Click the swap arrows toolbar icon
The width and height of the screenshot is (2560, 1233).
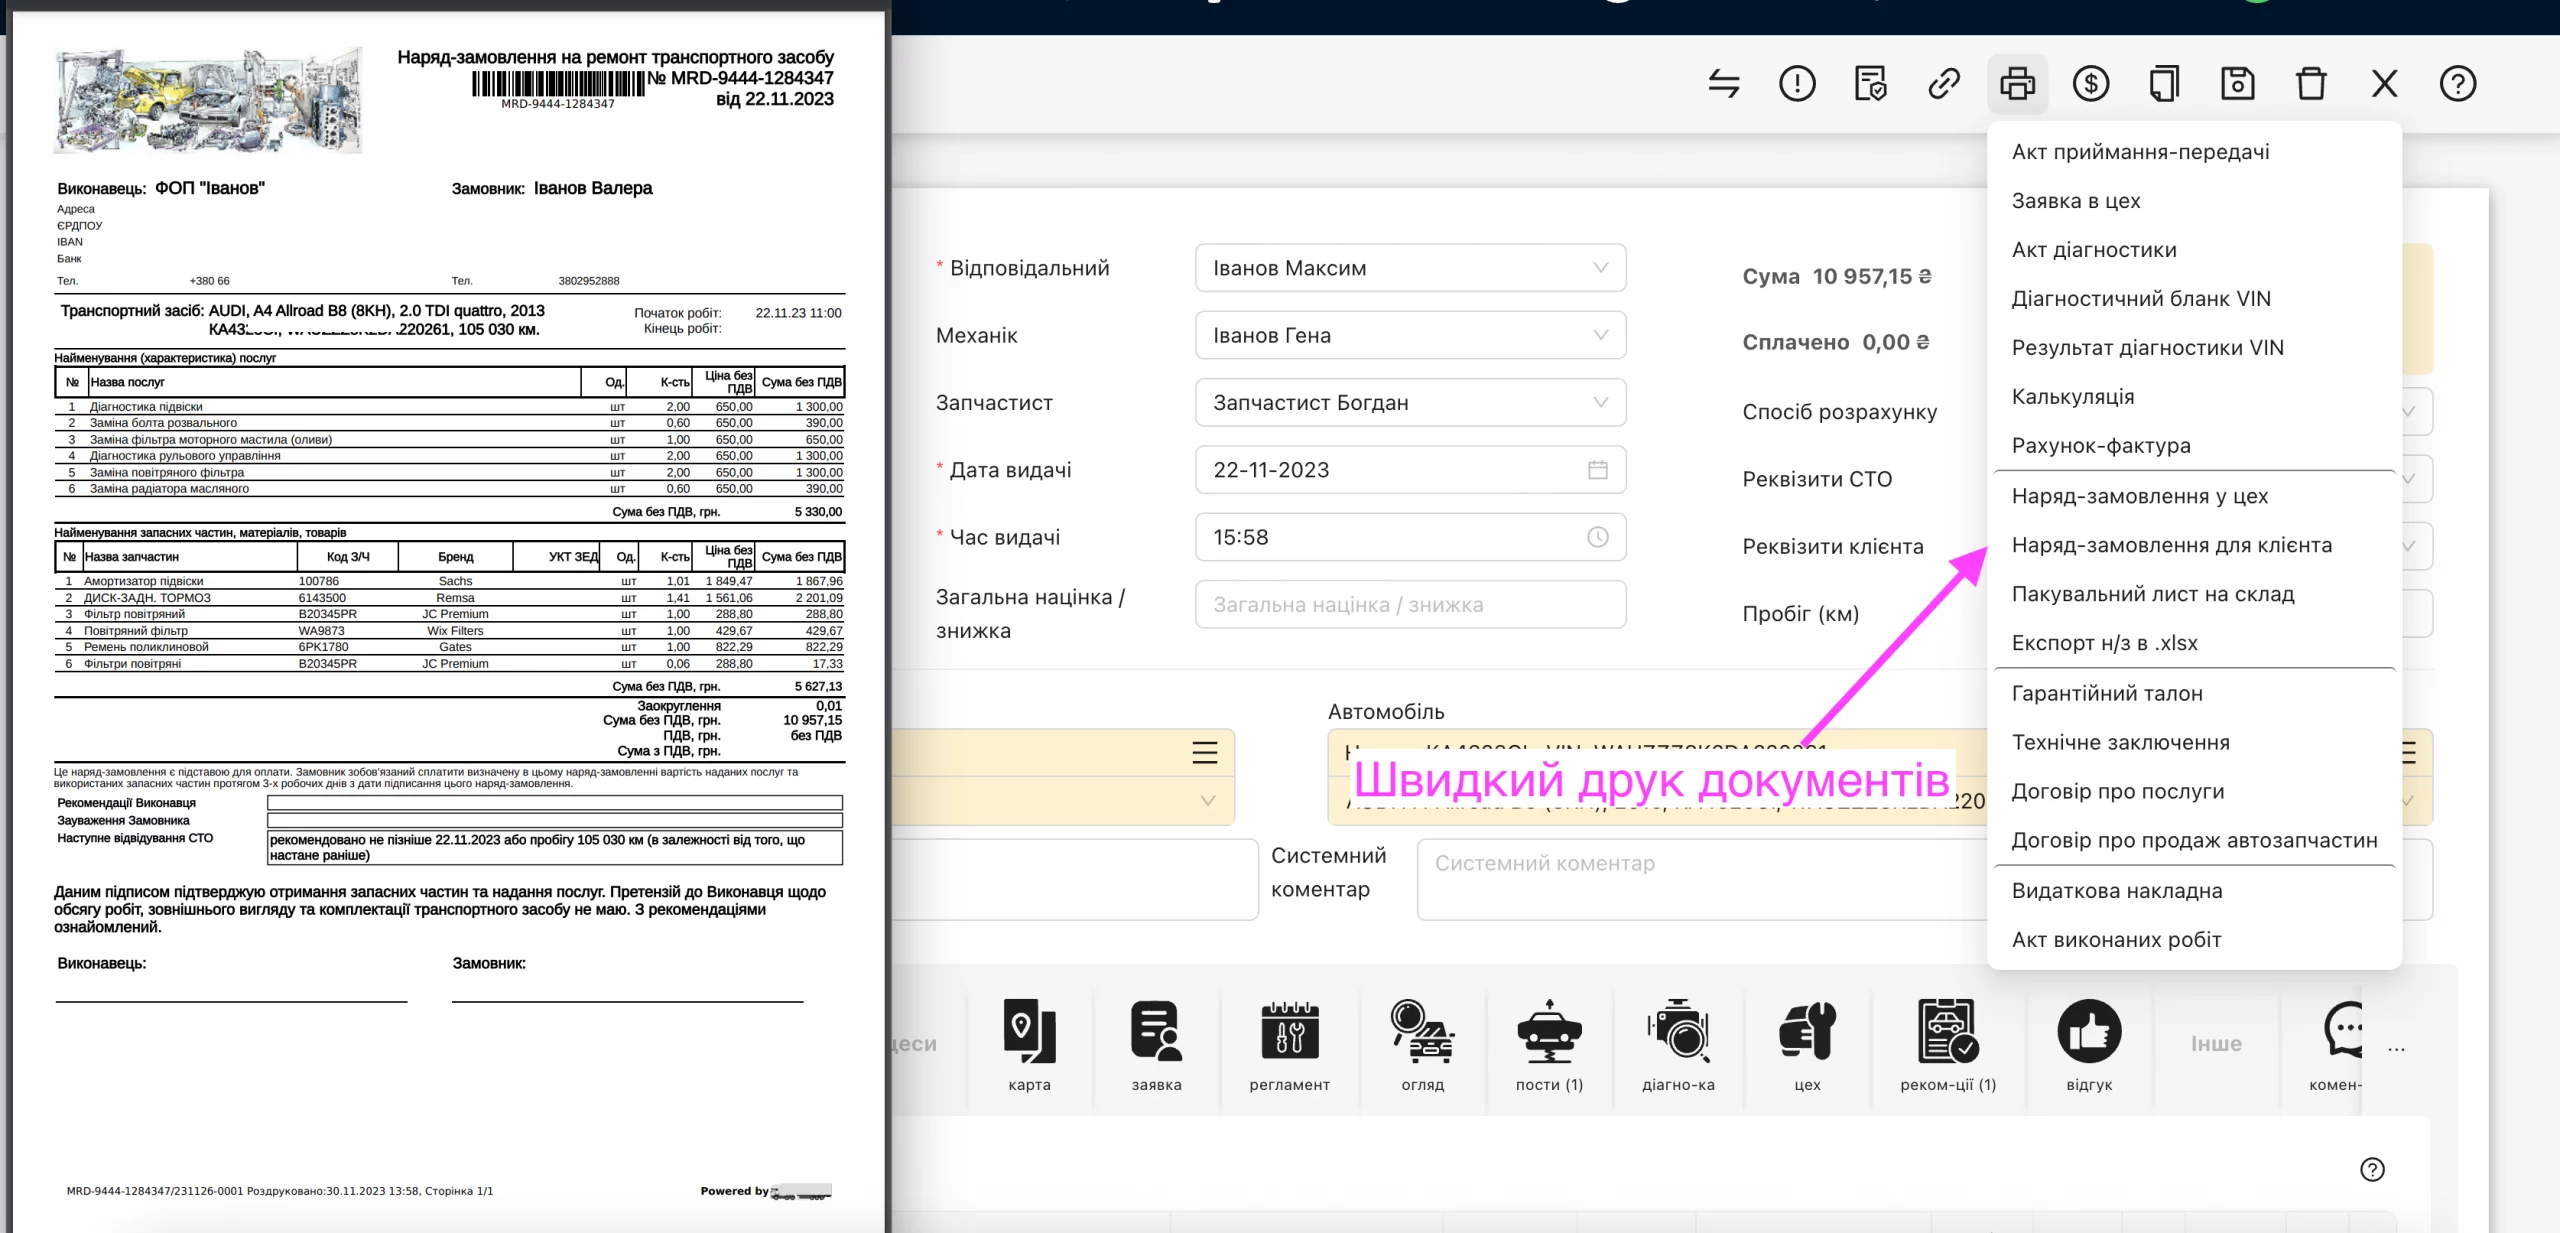[1724, 83]
